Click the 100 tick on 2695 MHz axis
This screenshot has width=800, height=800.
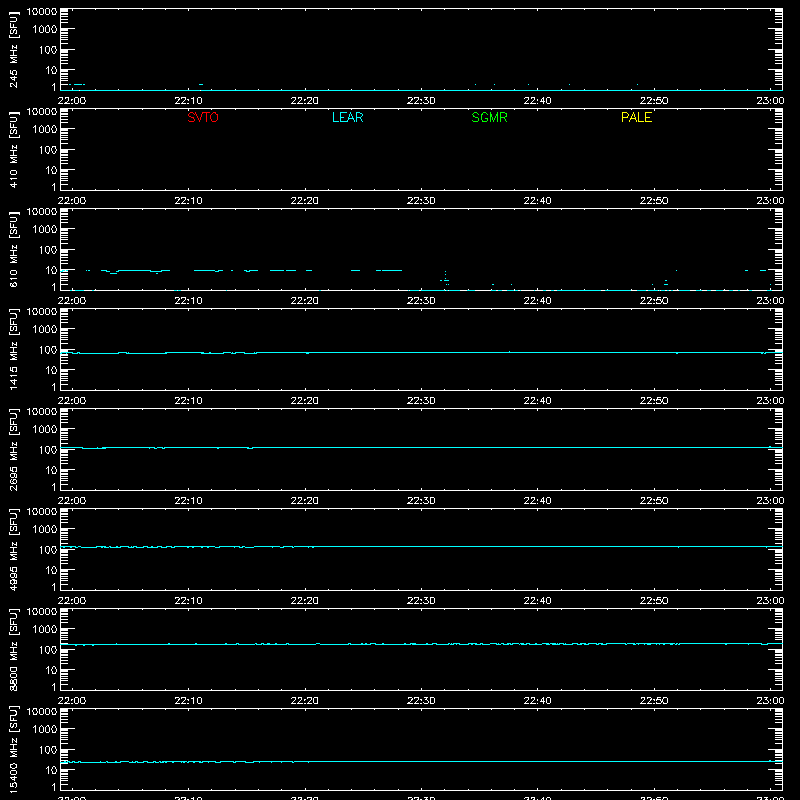click(48, 450)
